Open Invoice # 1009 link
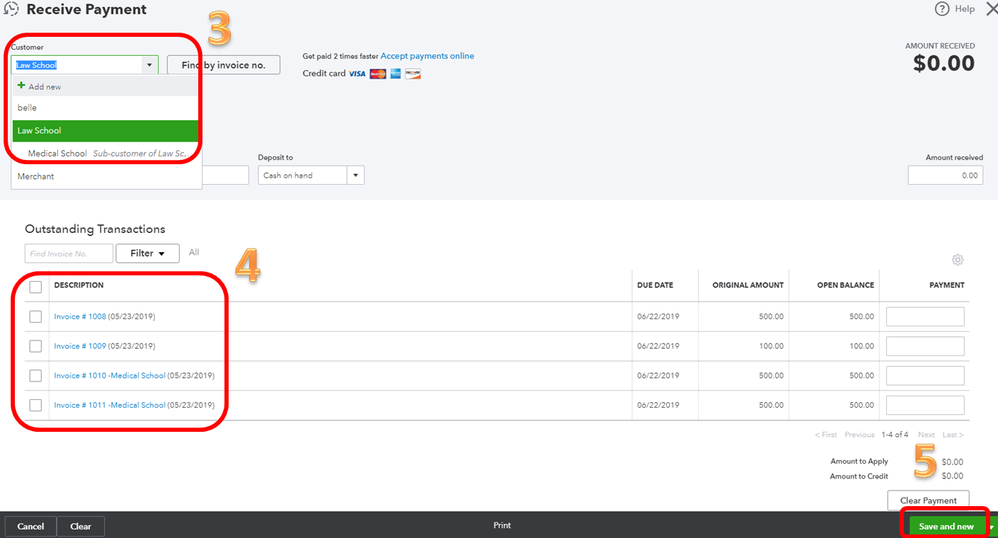Viewport: 998px width, 538px height. (x=80, y=346)
